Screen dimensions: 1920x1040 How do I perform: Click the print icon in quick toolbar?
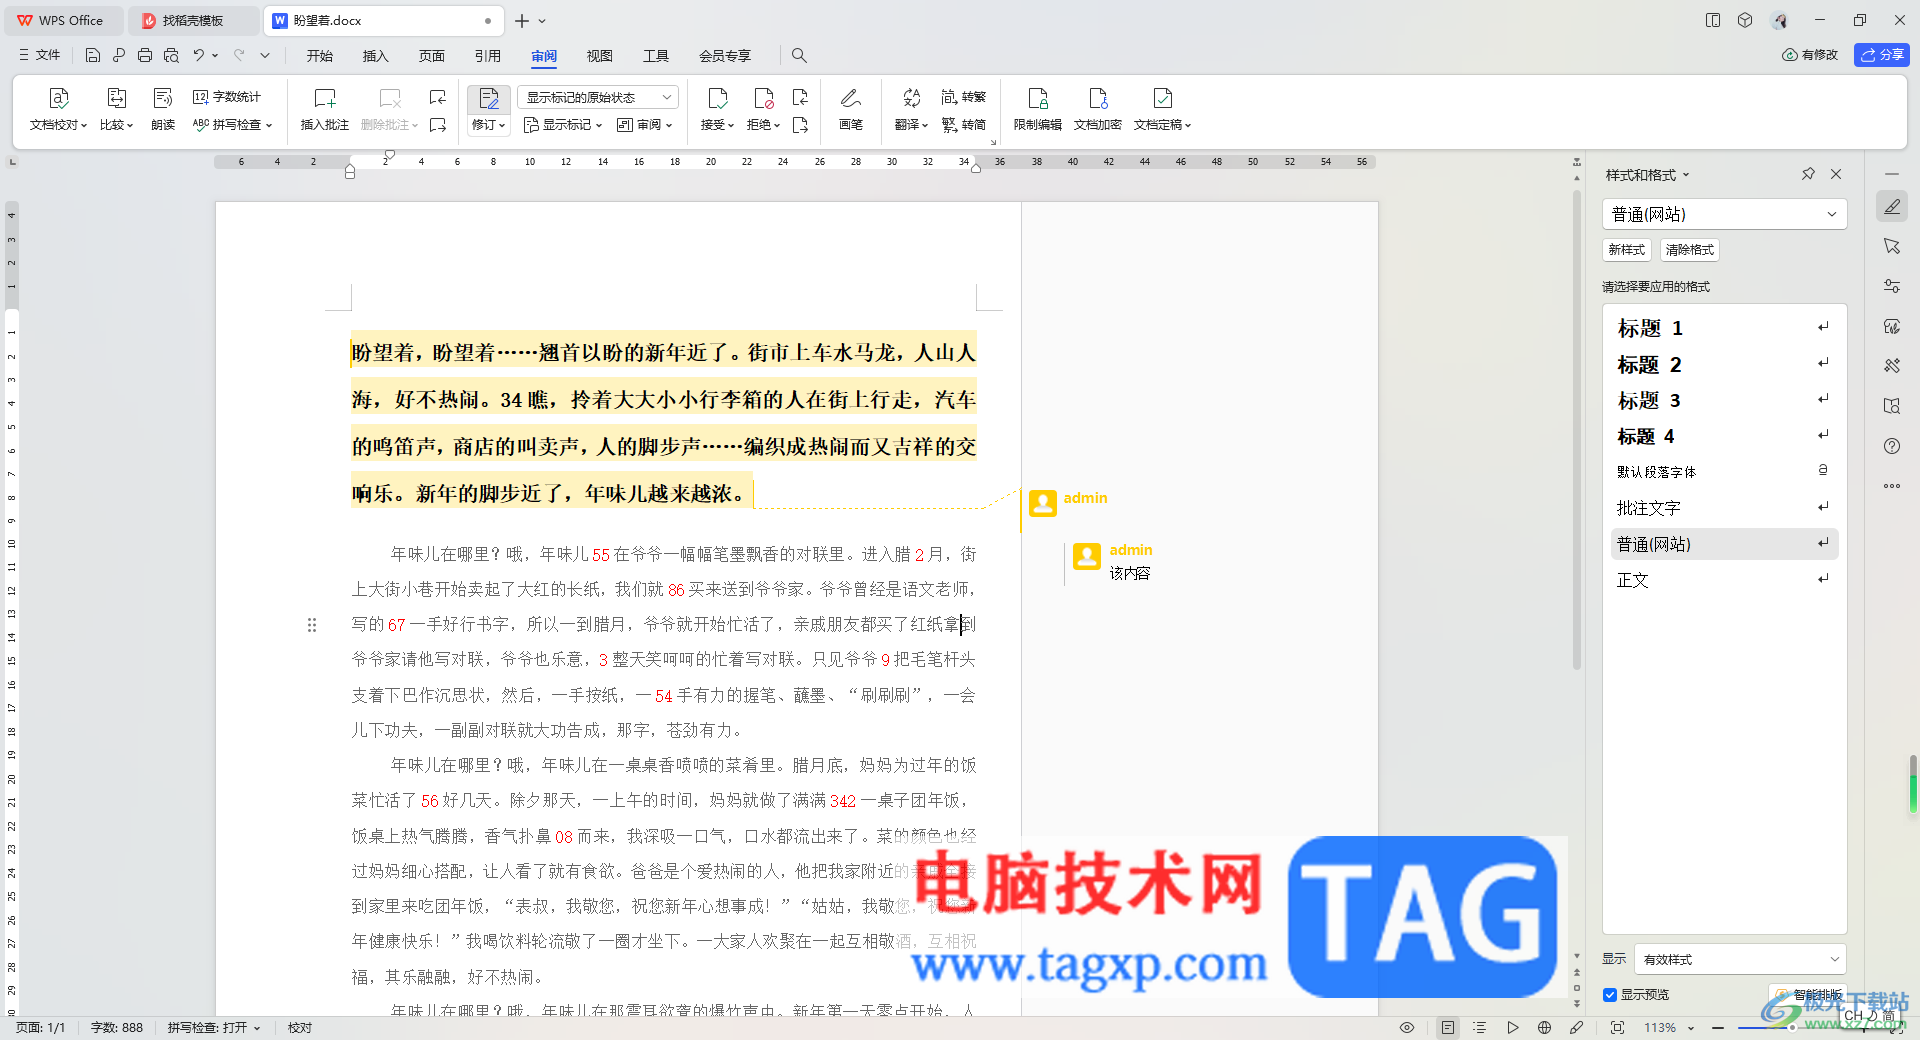tap(145, 55)
